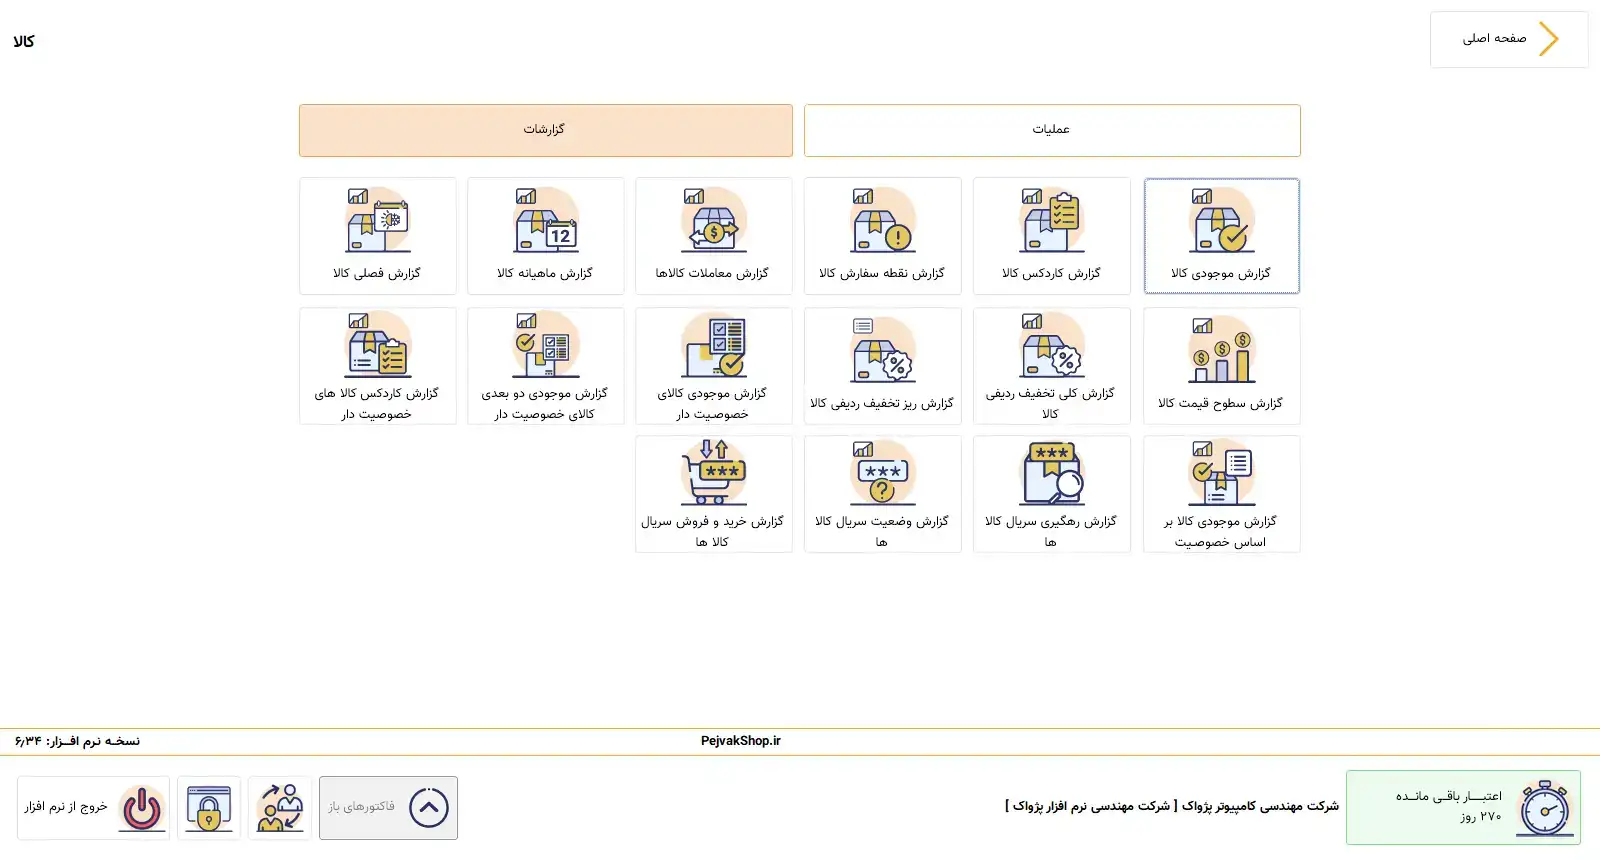
Task: Open گزارش رهگیری سریال کالا ها
Action: point(1051,493)
